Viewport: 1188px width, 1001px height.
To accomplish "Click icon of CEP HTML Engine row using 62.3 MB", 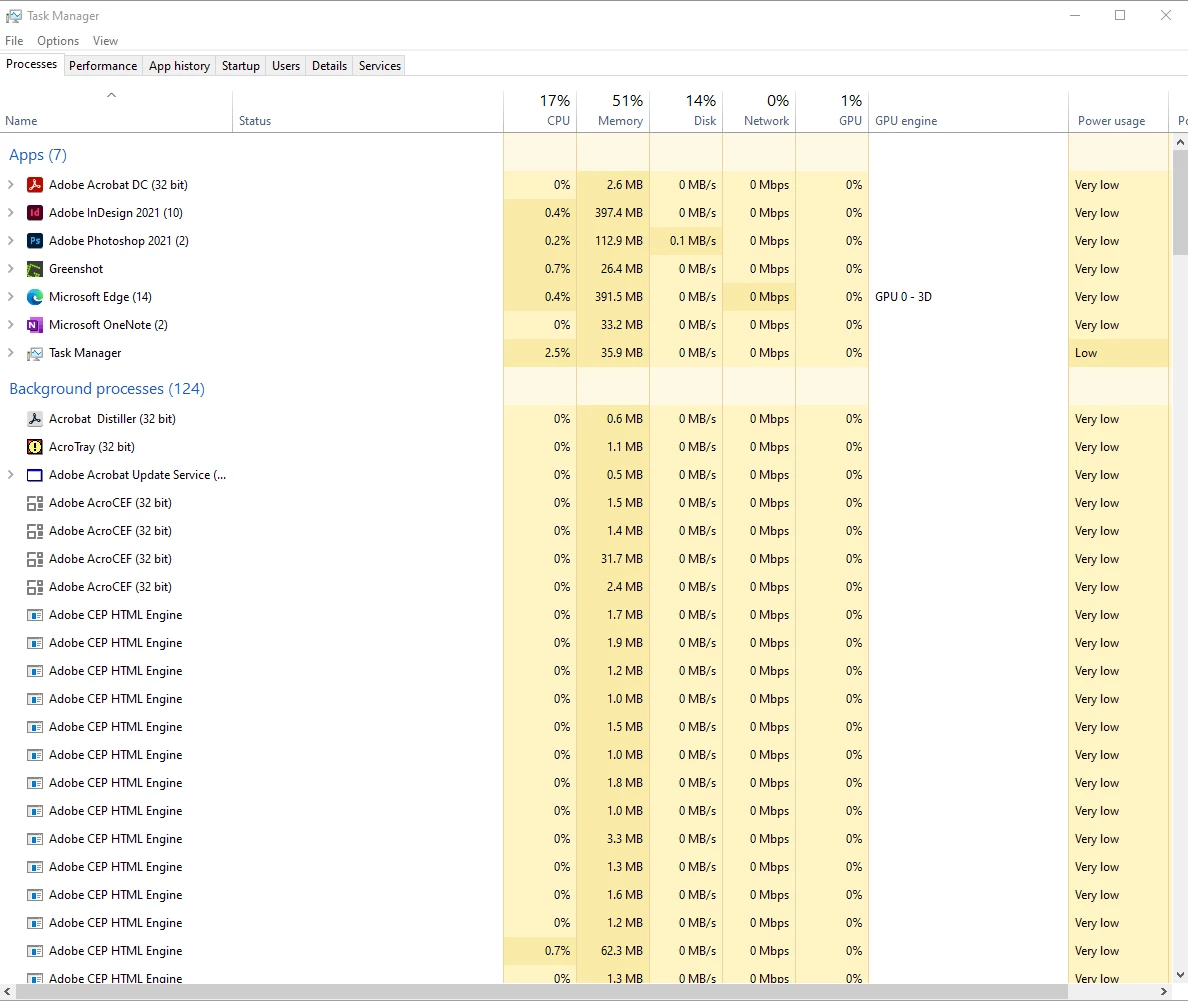I will [x=35, y=951].
